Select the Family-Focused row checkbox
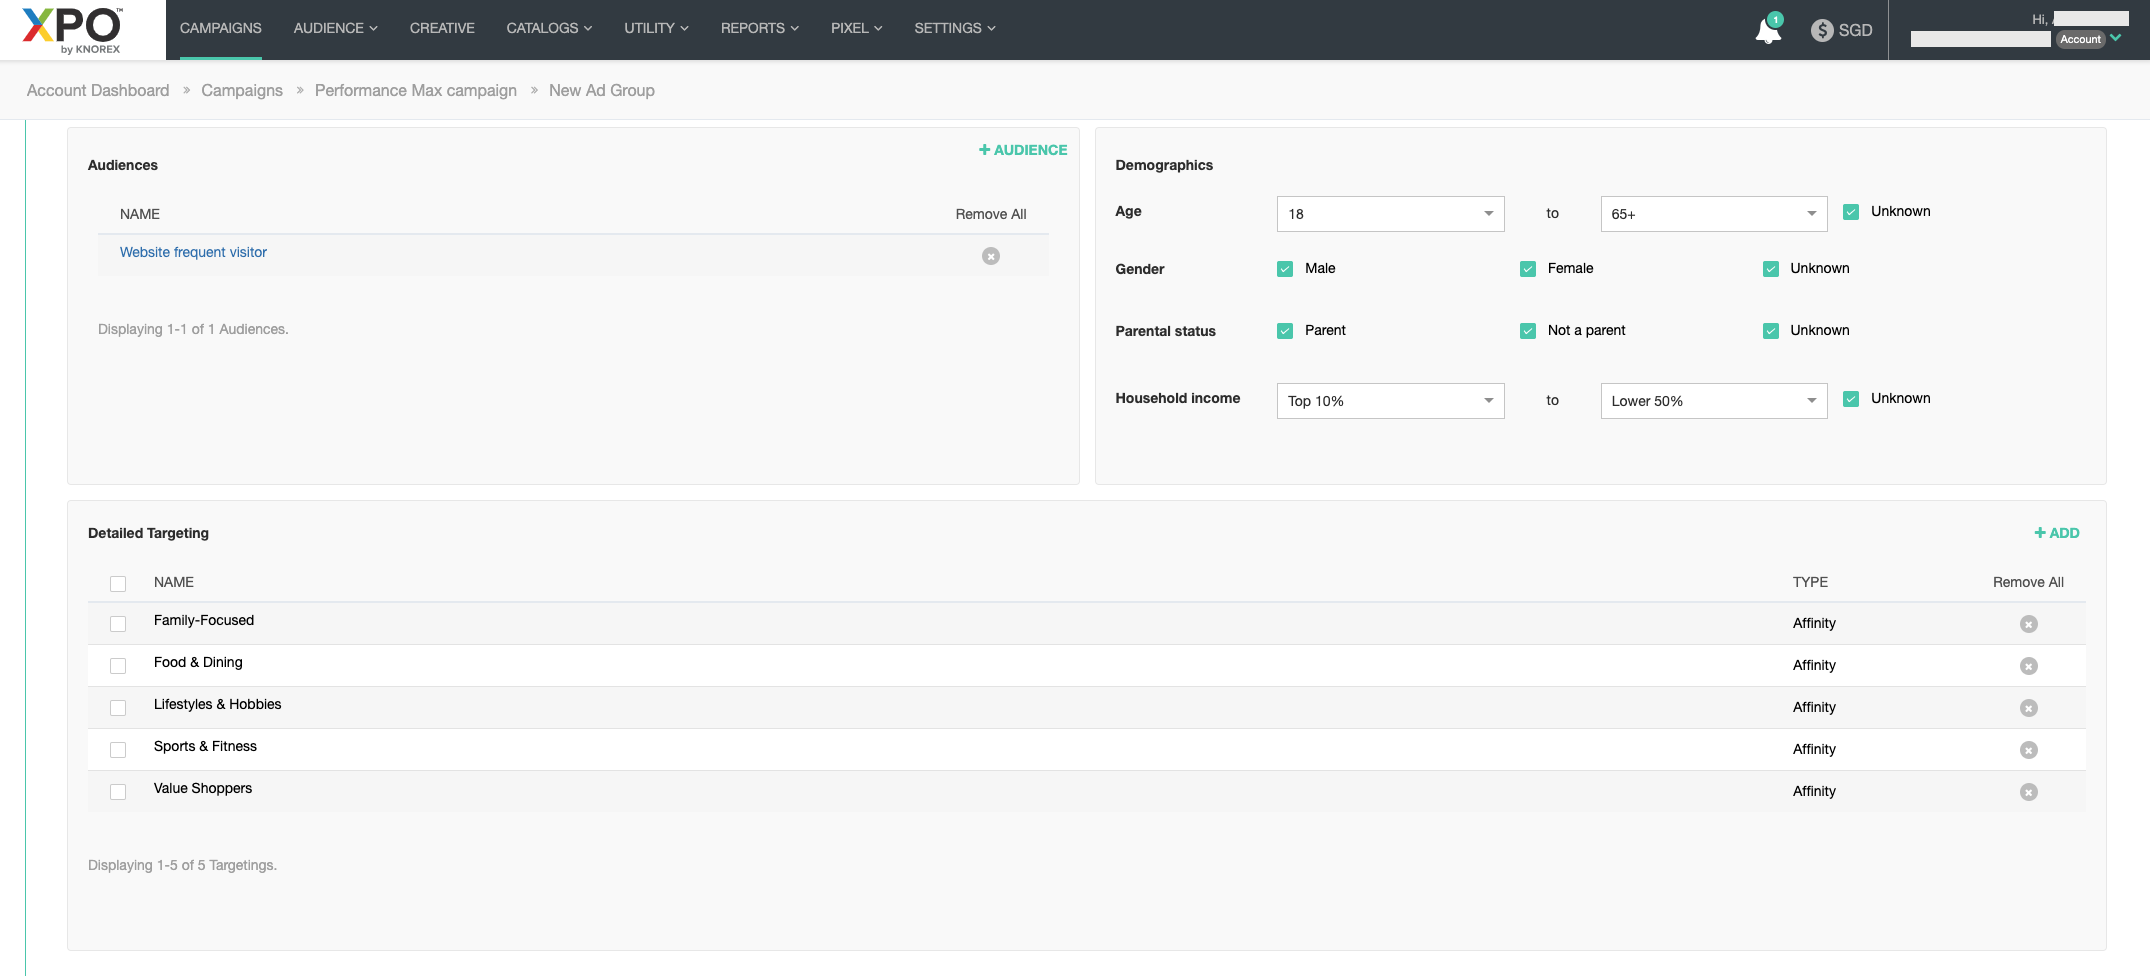Viewport: 2150px width, 979px height. point(118,624)
